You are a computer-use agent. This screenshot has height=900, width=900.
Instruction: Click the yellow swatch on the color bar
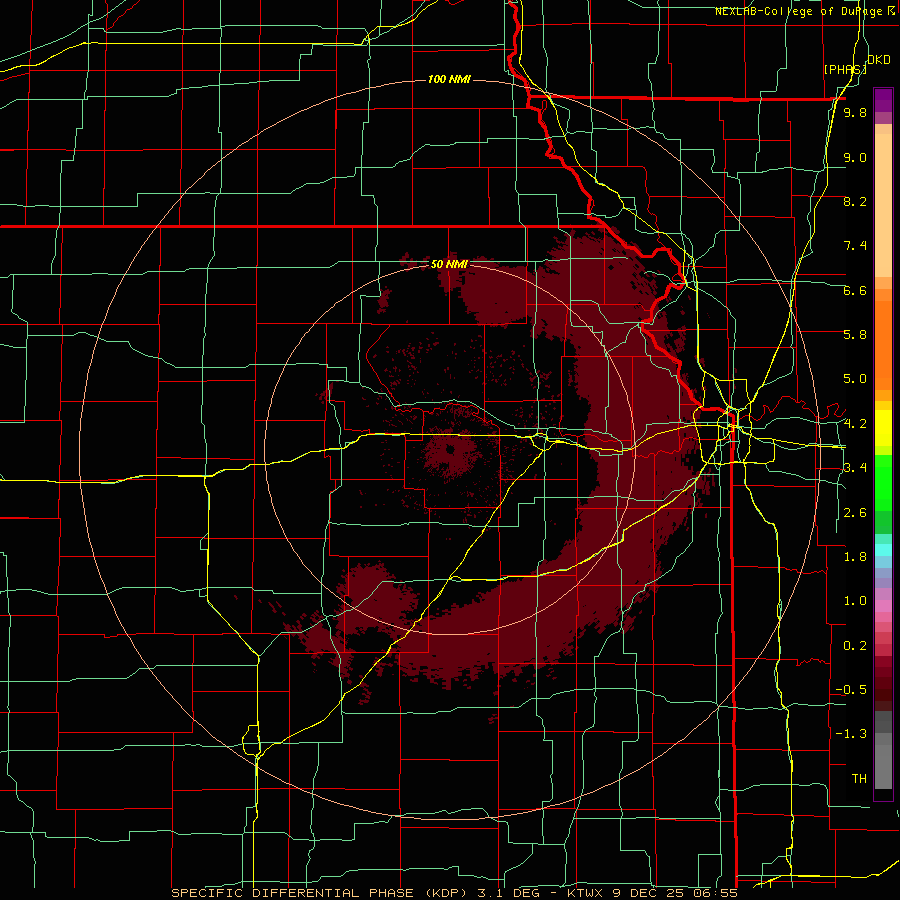pyautogui.click(x=883, y=428)
